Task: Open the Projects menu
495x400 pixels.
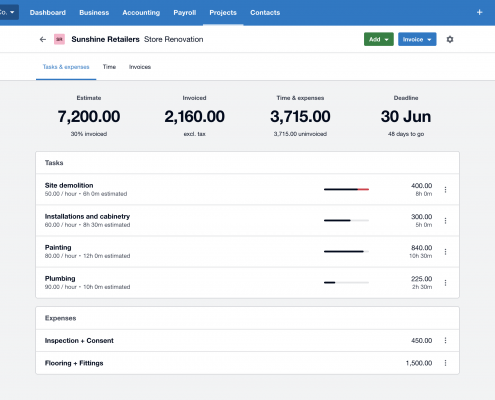Action: click(x=223, y=13)
